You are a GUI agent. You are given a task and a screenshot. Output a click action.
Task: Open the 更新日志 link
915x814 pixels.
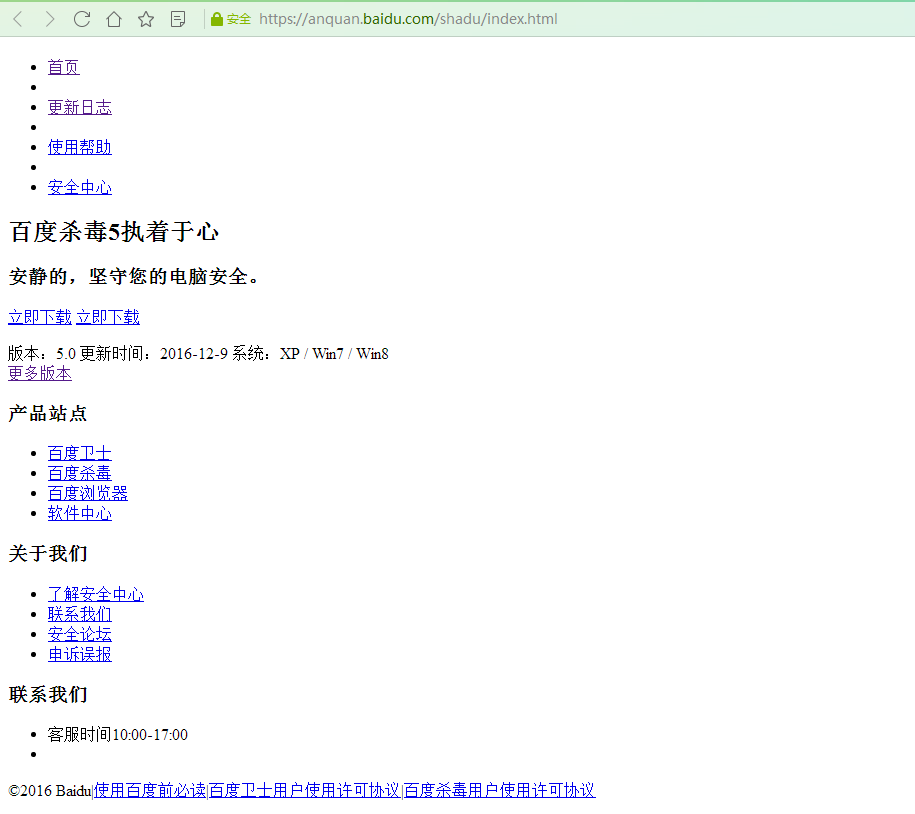point(79,107)
